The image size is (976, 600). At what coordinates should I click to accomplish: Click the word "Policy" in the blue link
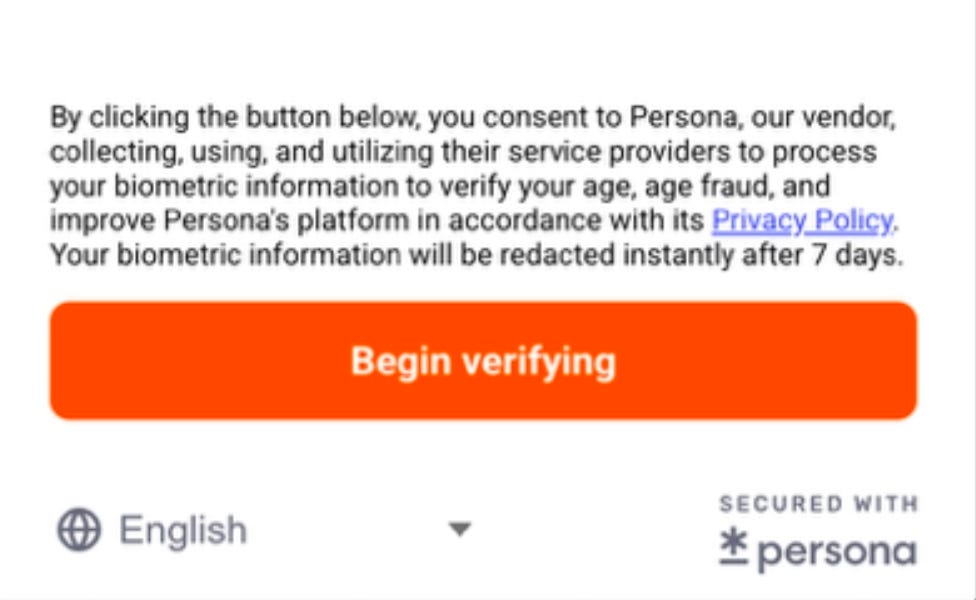click(x=850, y=220)
